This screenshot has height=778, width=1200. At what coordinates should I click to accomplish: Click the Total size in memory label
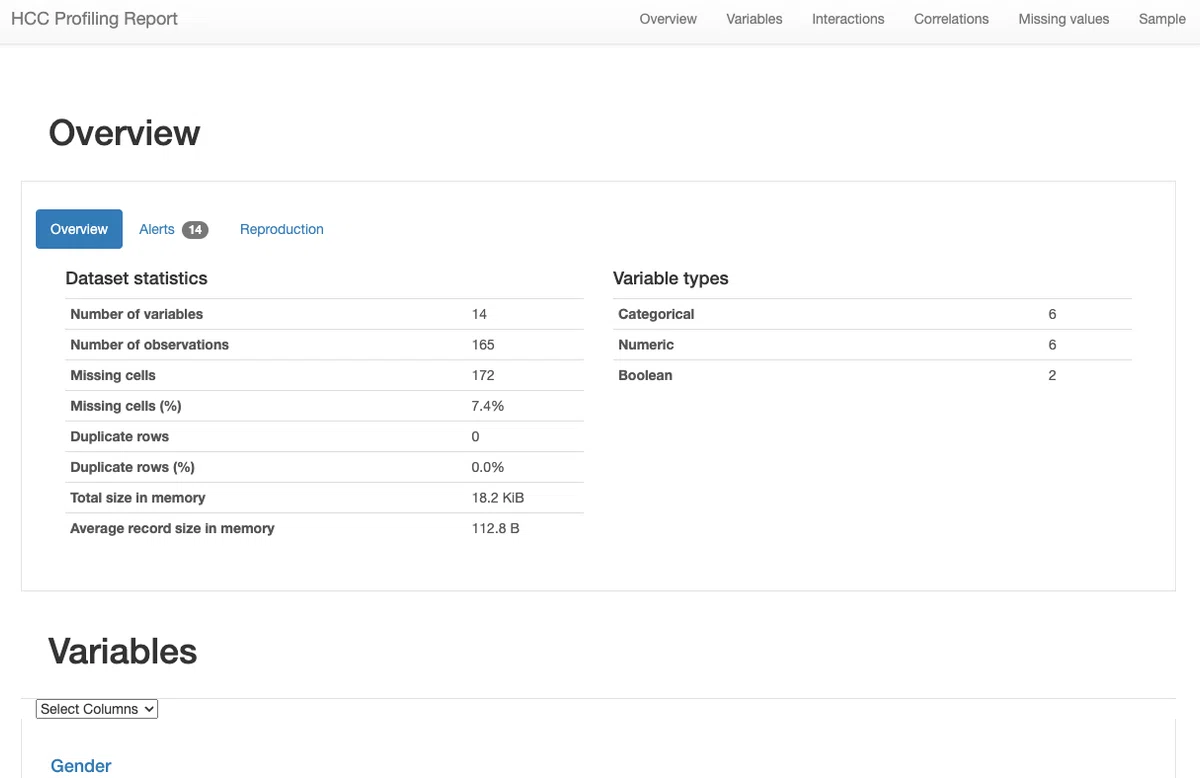click(137, 498)
